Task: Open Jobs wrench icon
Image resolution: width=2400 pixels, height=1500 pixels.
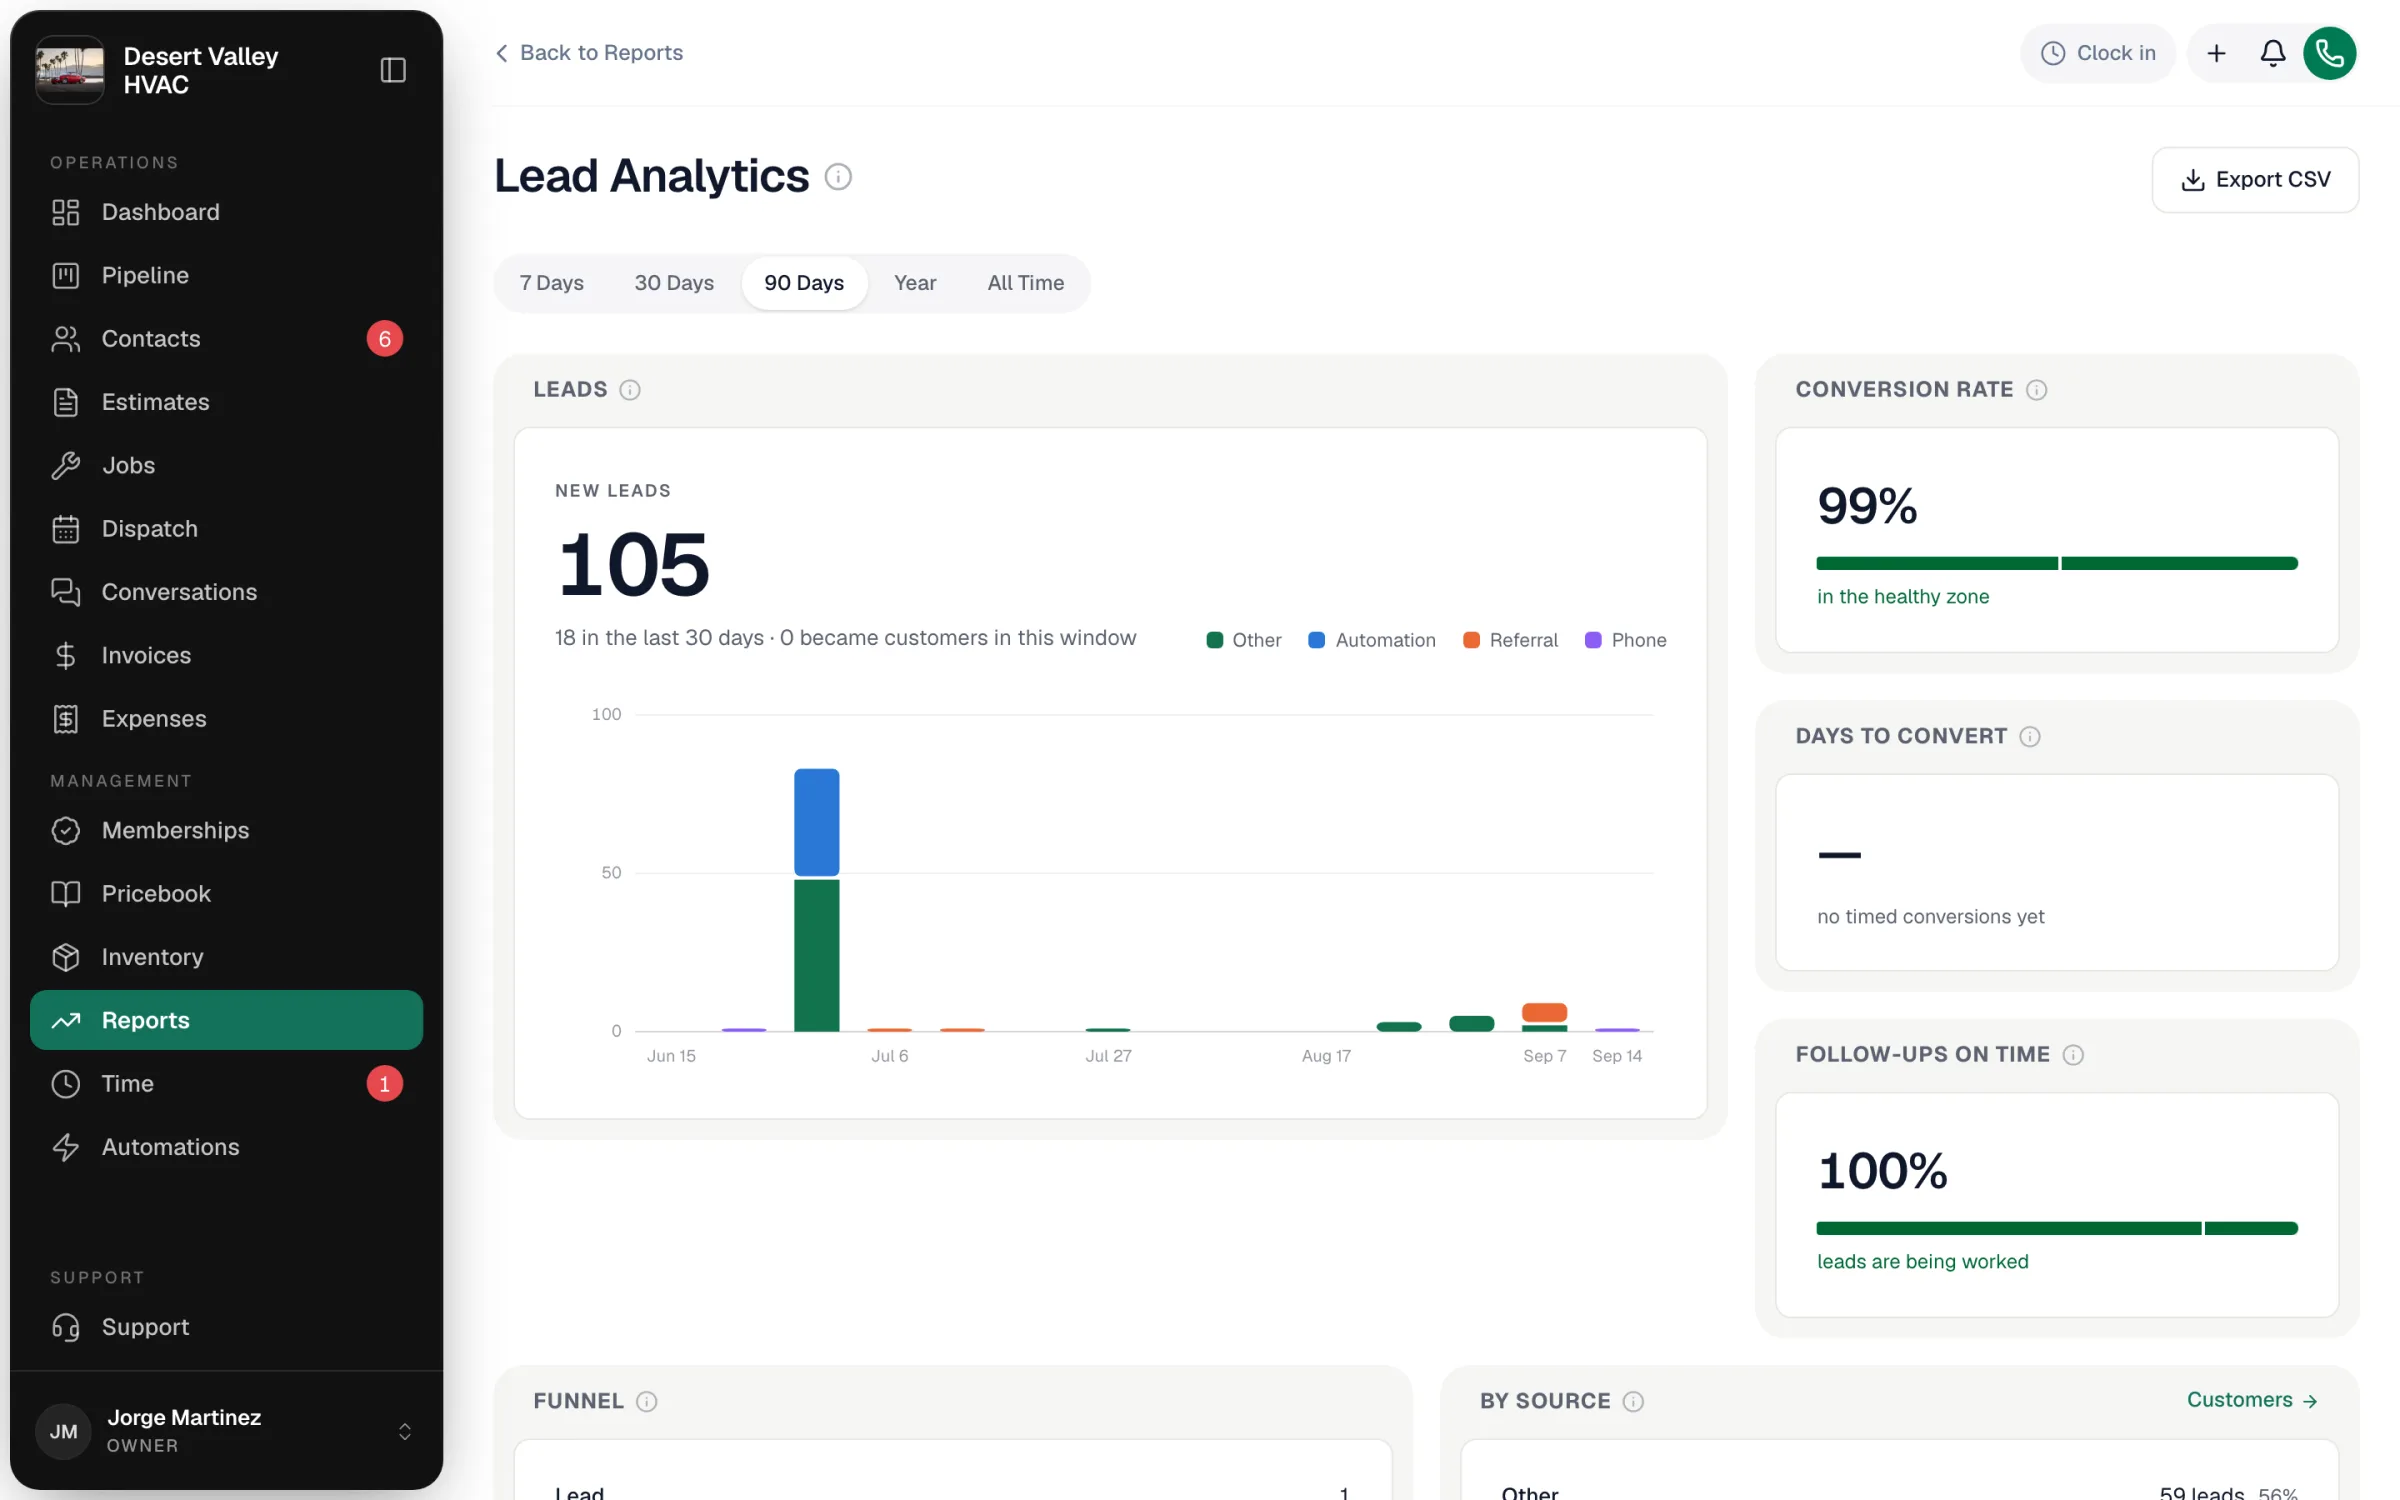Action: click(66, 465)
